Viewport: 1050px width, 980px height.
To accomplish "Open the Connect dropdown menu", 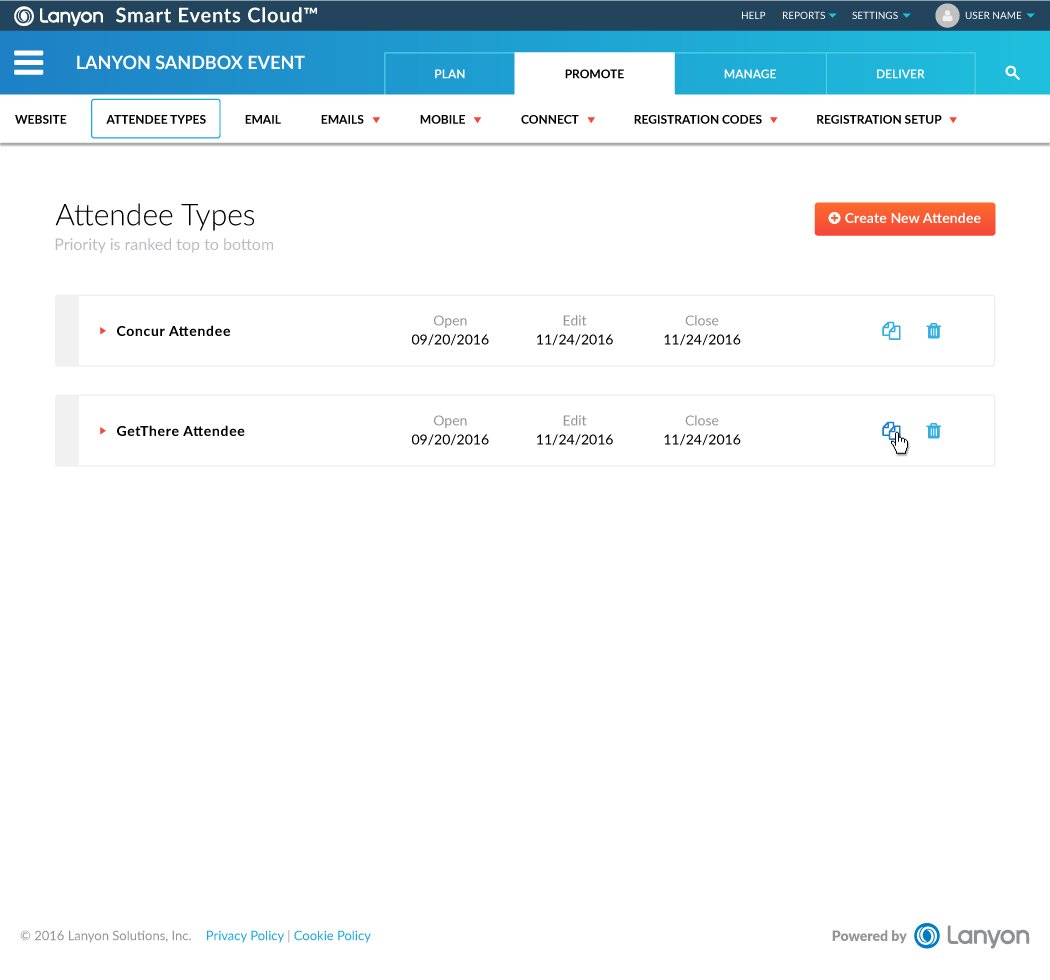I will click(557, 119).
